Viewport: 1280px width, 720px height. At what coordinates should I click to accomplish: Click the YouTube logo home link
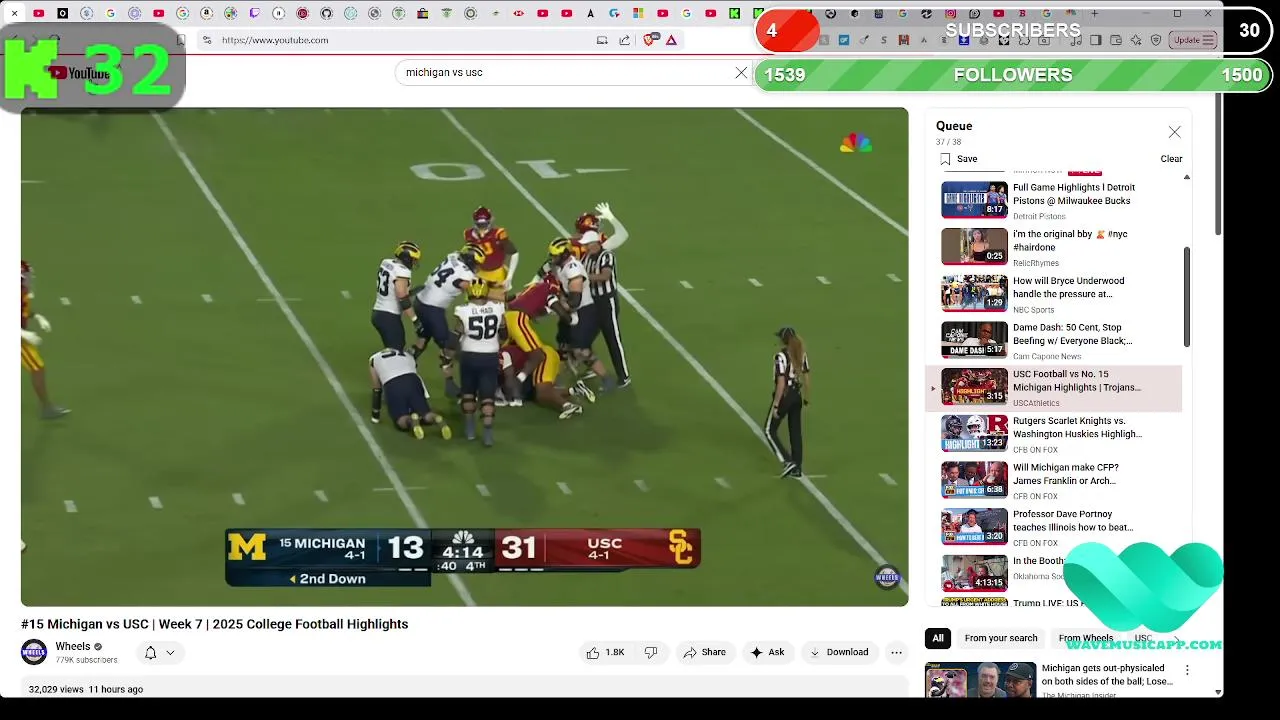pyautogui.click(x=80, y=73)
